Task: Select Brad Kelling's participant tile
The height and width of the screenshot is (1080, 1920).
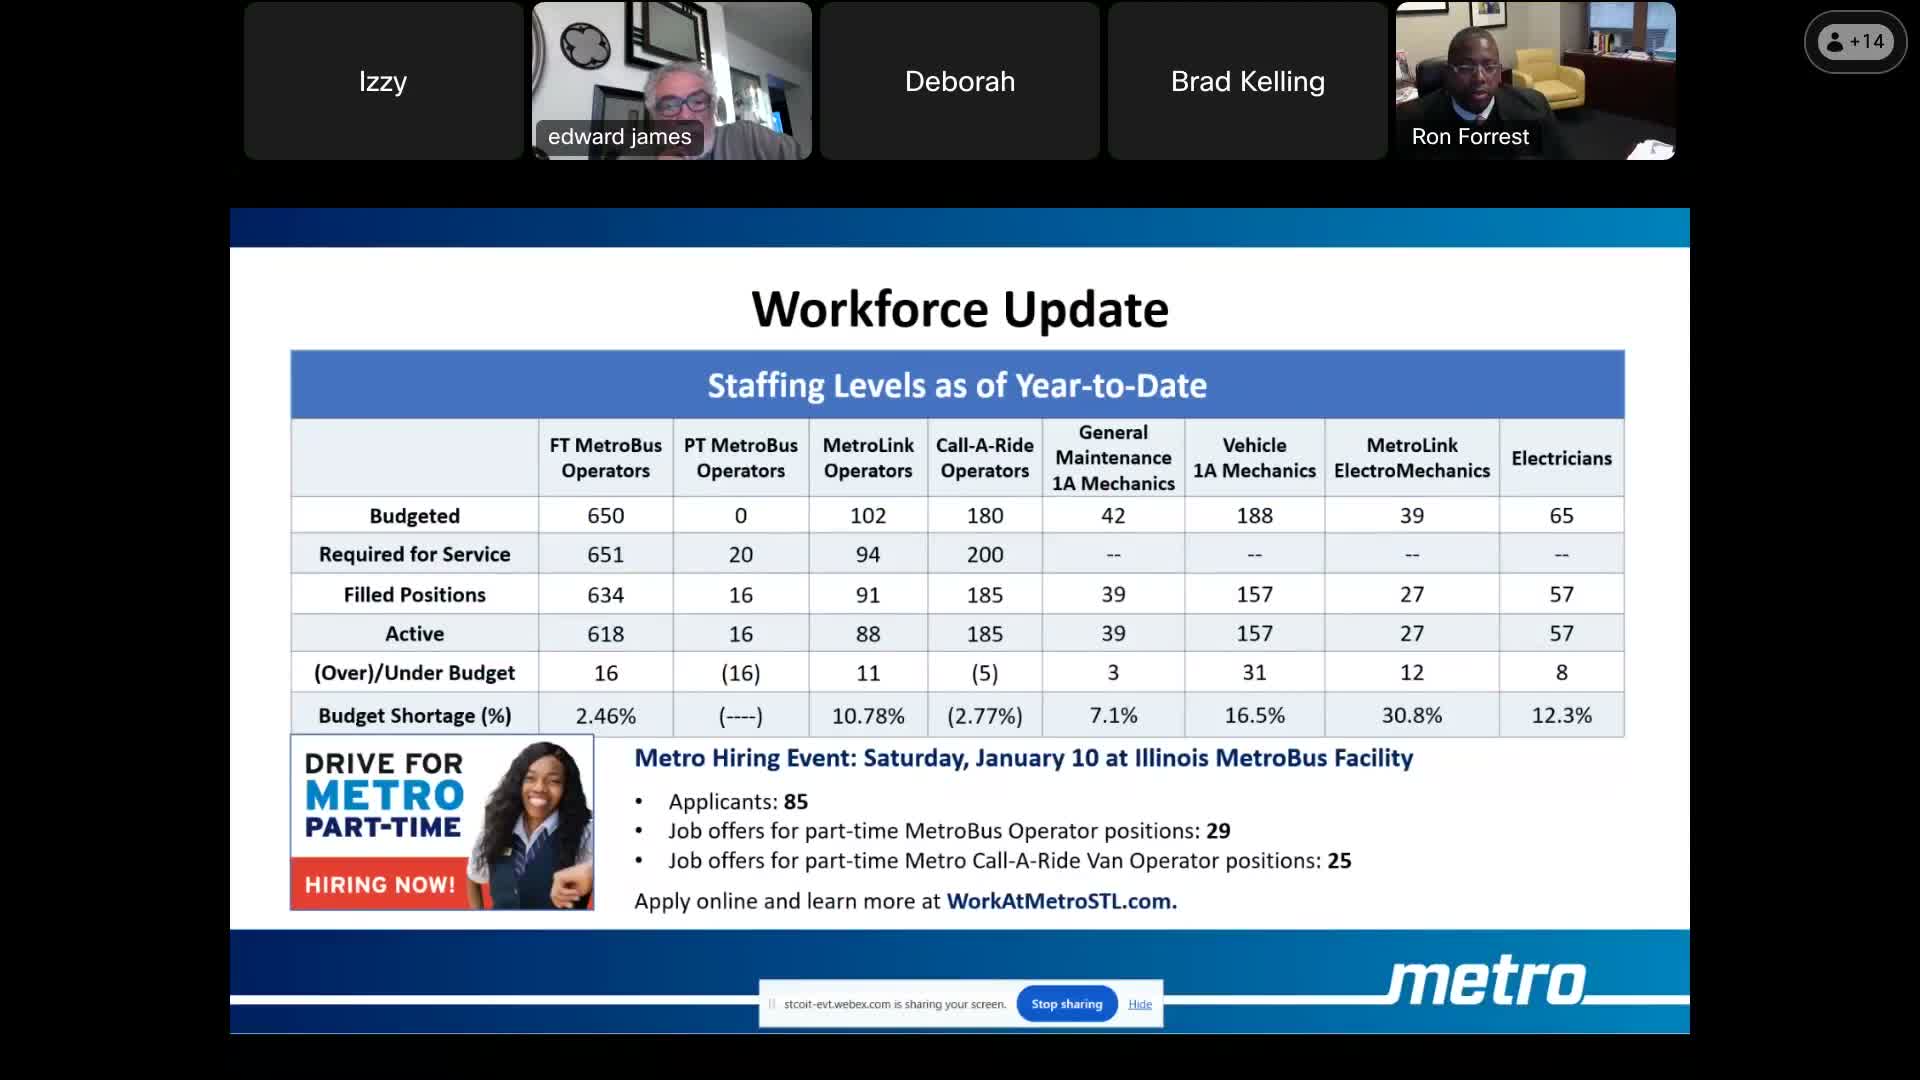Action: tap(1247, 81)
